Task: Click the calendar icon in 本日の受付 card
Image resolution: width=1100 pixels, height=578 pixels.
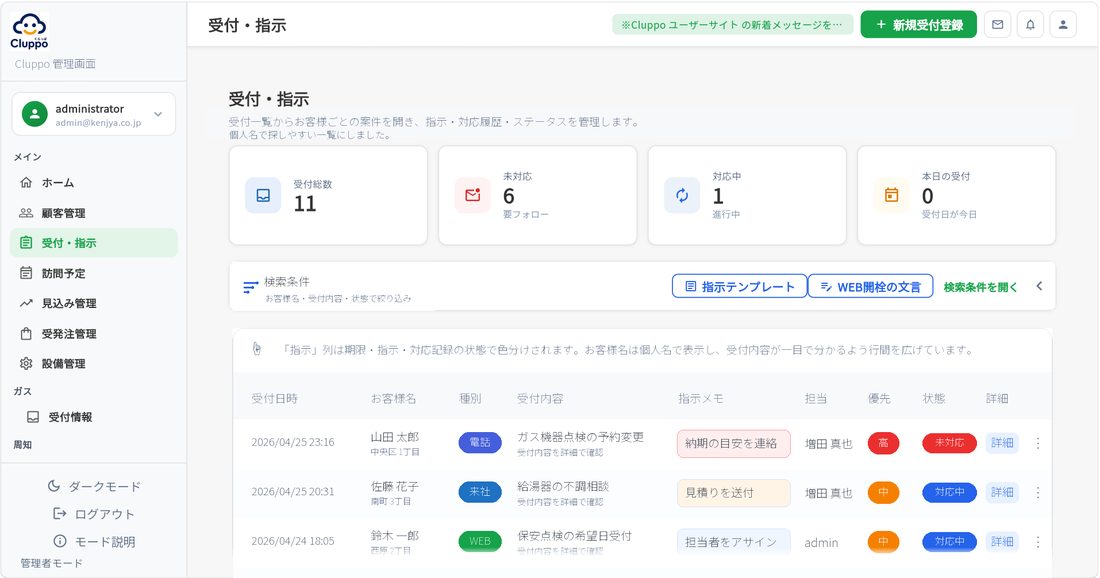Action: point(891,195)
